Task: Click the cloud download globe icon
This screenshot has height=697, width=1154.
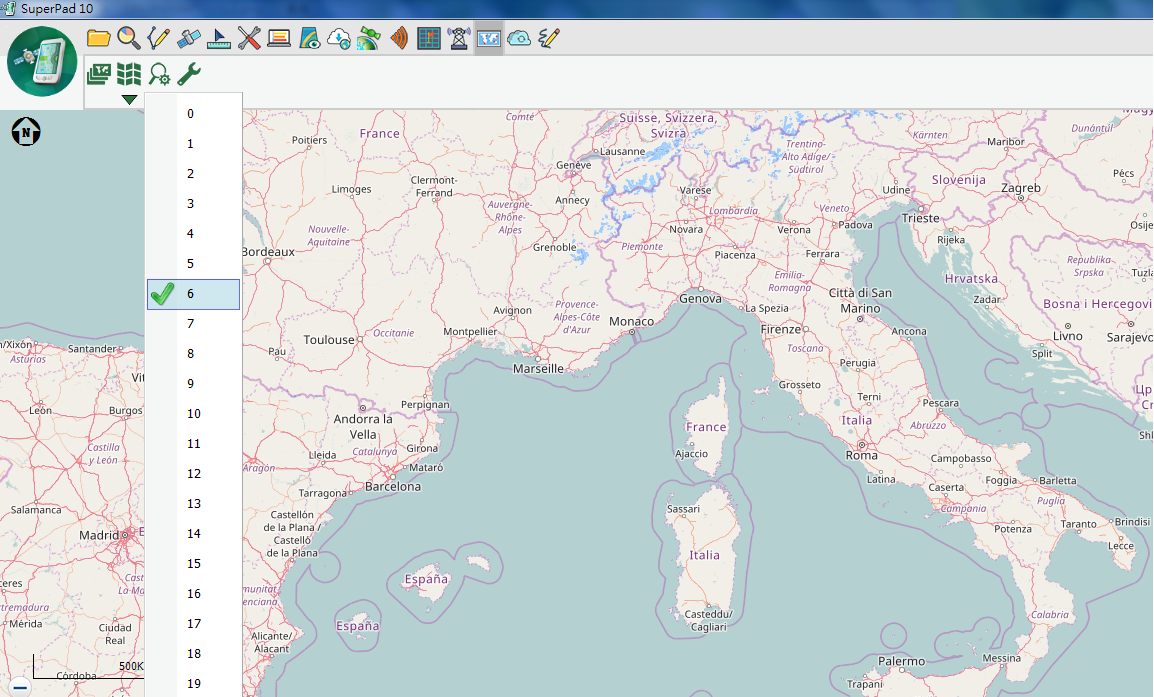Action: click(x=339, y=38)
